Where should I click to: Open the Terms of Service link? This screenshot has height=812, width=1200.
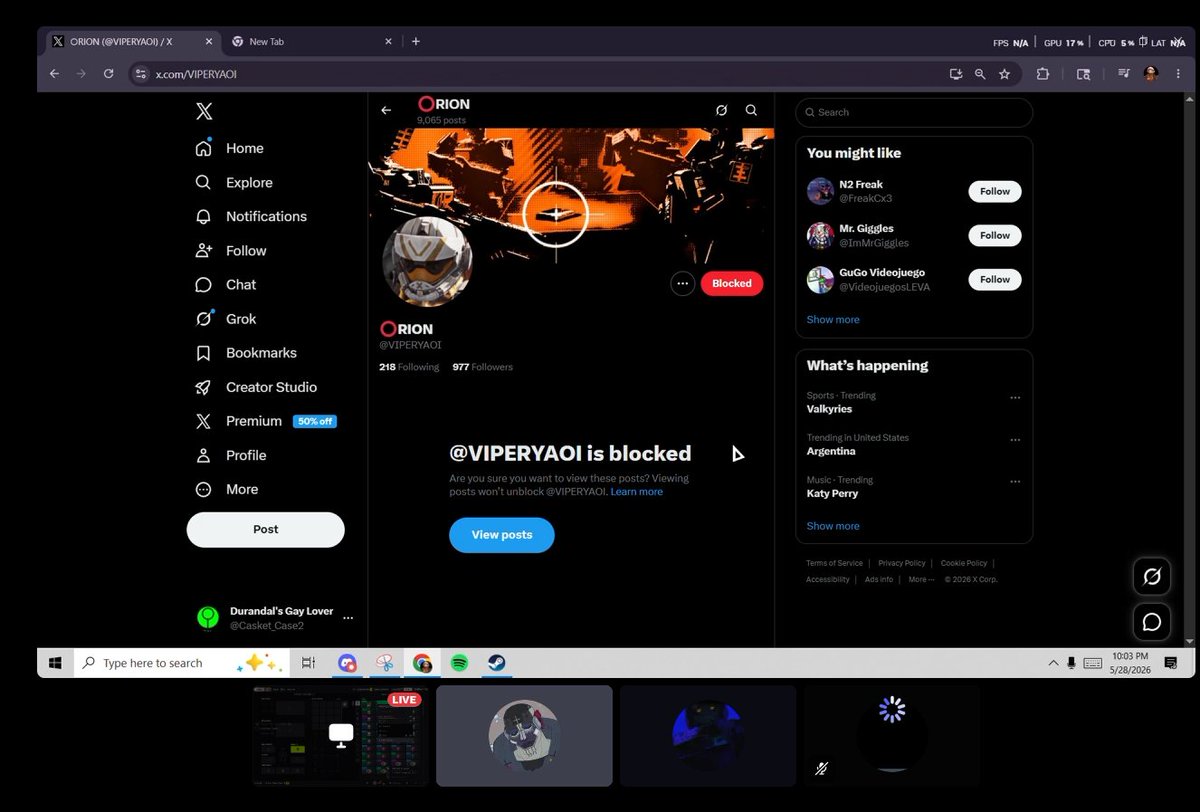click(x=834, y=563)
